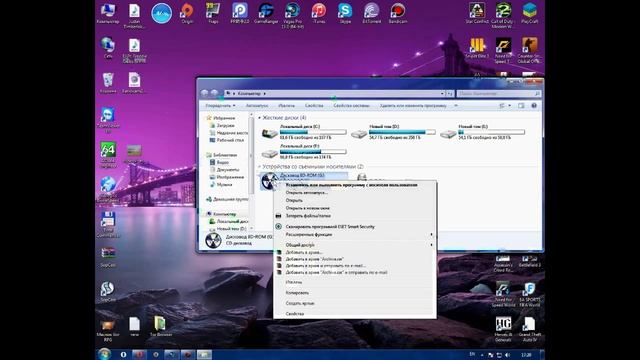
Task: Choose Scan with ESET Smart Security
Action: (x=354, y=227)
